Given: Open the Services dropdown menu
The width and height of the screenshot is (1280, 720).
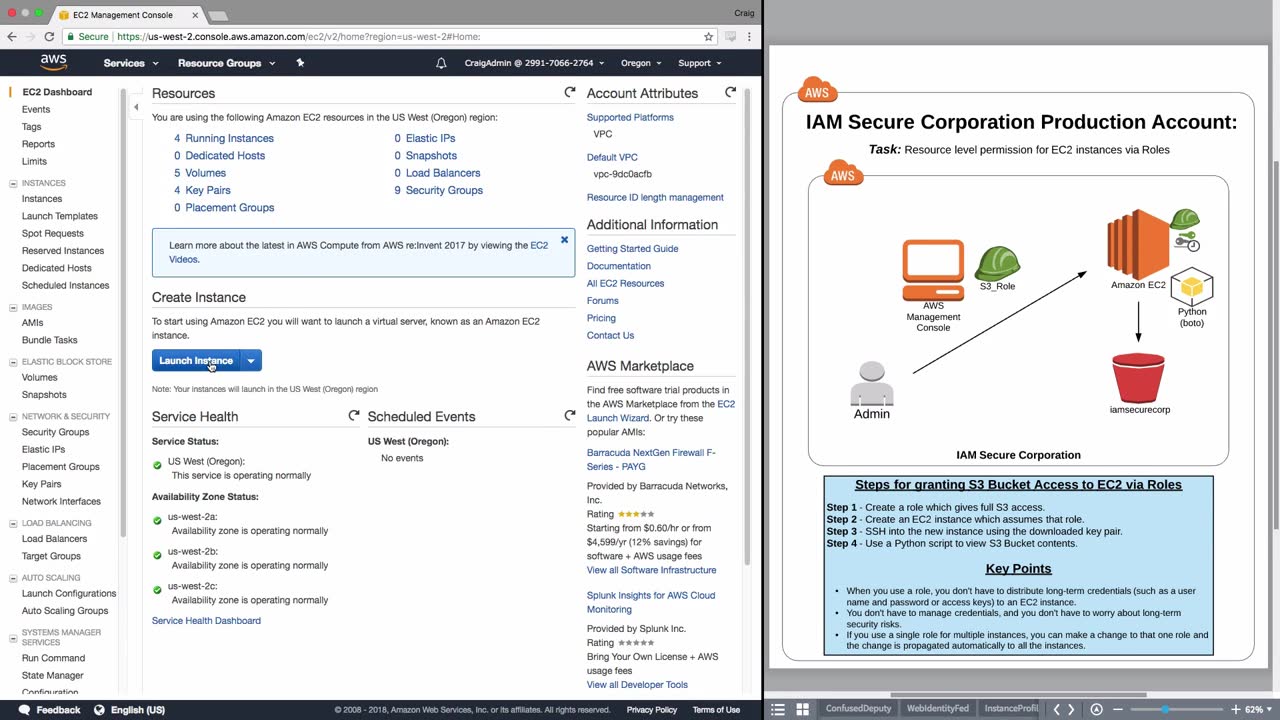Looking at the screenshot, I should point(131,63).
